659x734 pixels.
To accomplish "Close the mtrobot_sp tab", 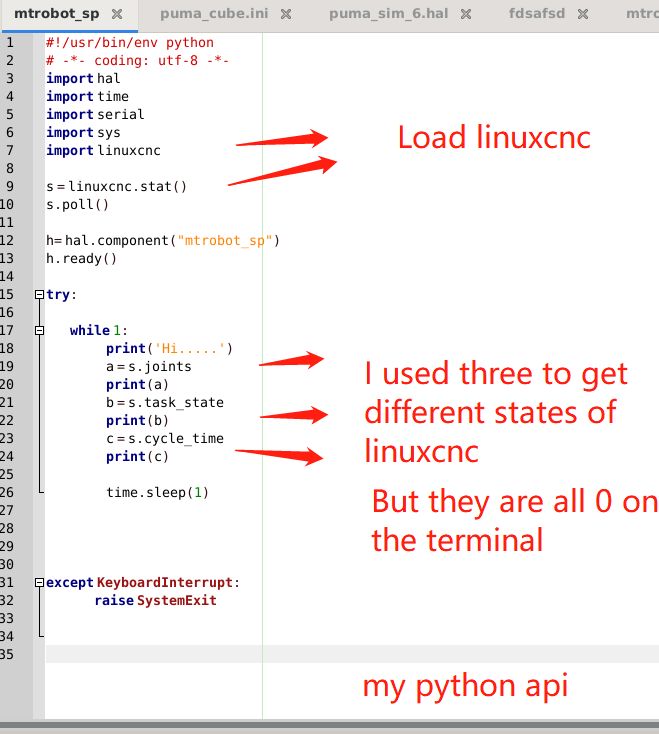I will [117, 15].
